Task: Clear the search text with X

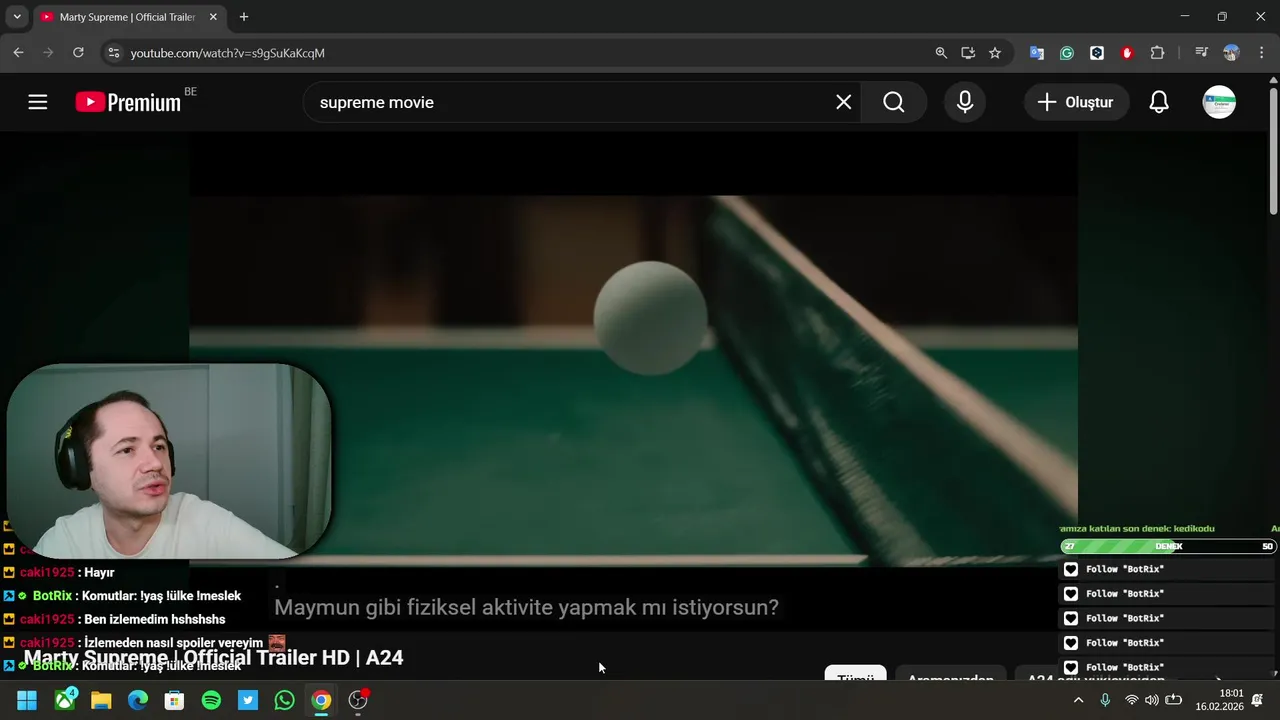Action: (844, 102)
